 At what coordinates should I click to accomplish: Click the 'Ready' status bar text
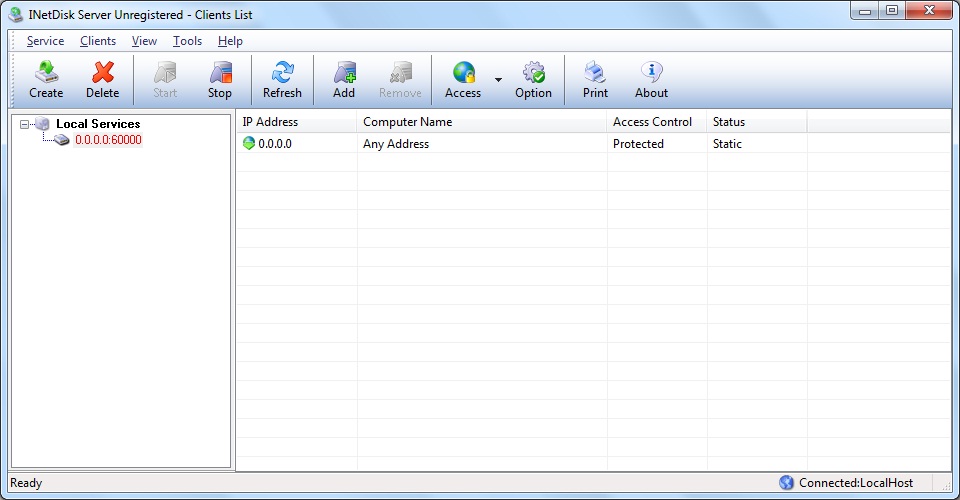[x=26, y=483]
